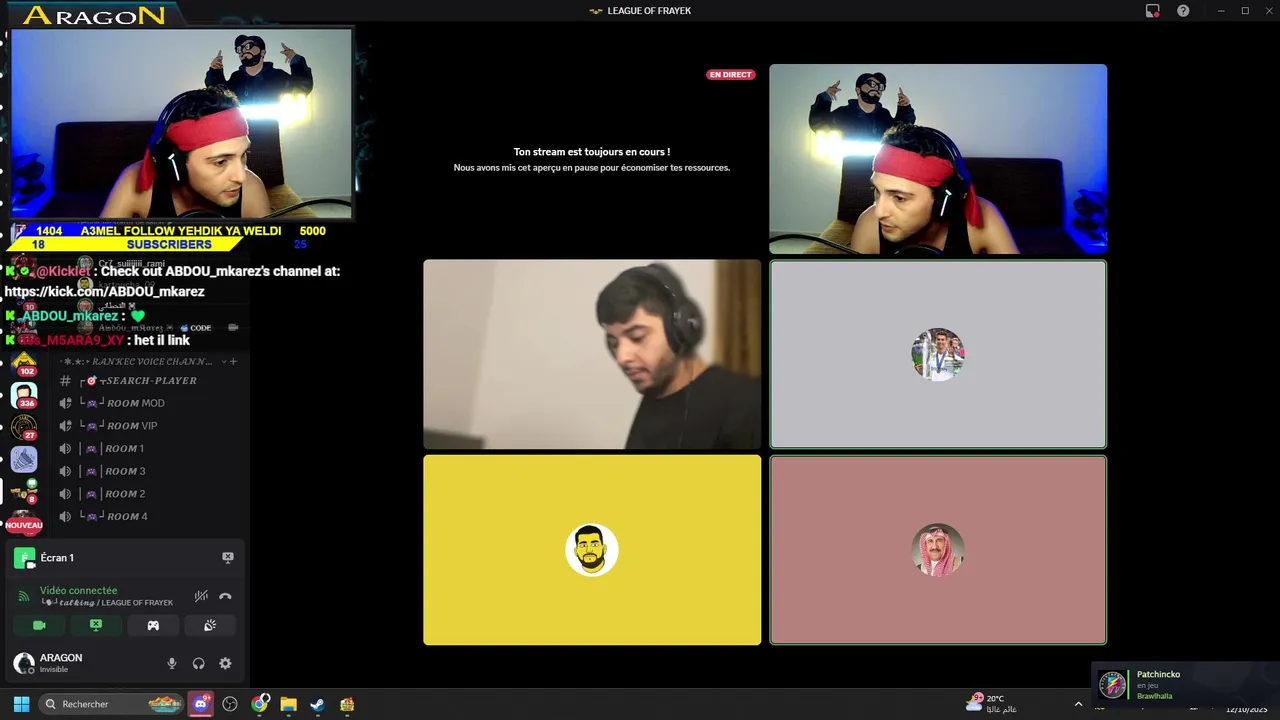Open server icon with 27 badge
The image size is (1280, 720).
point(24,427)
